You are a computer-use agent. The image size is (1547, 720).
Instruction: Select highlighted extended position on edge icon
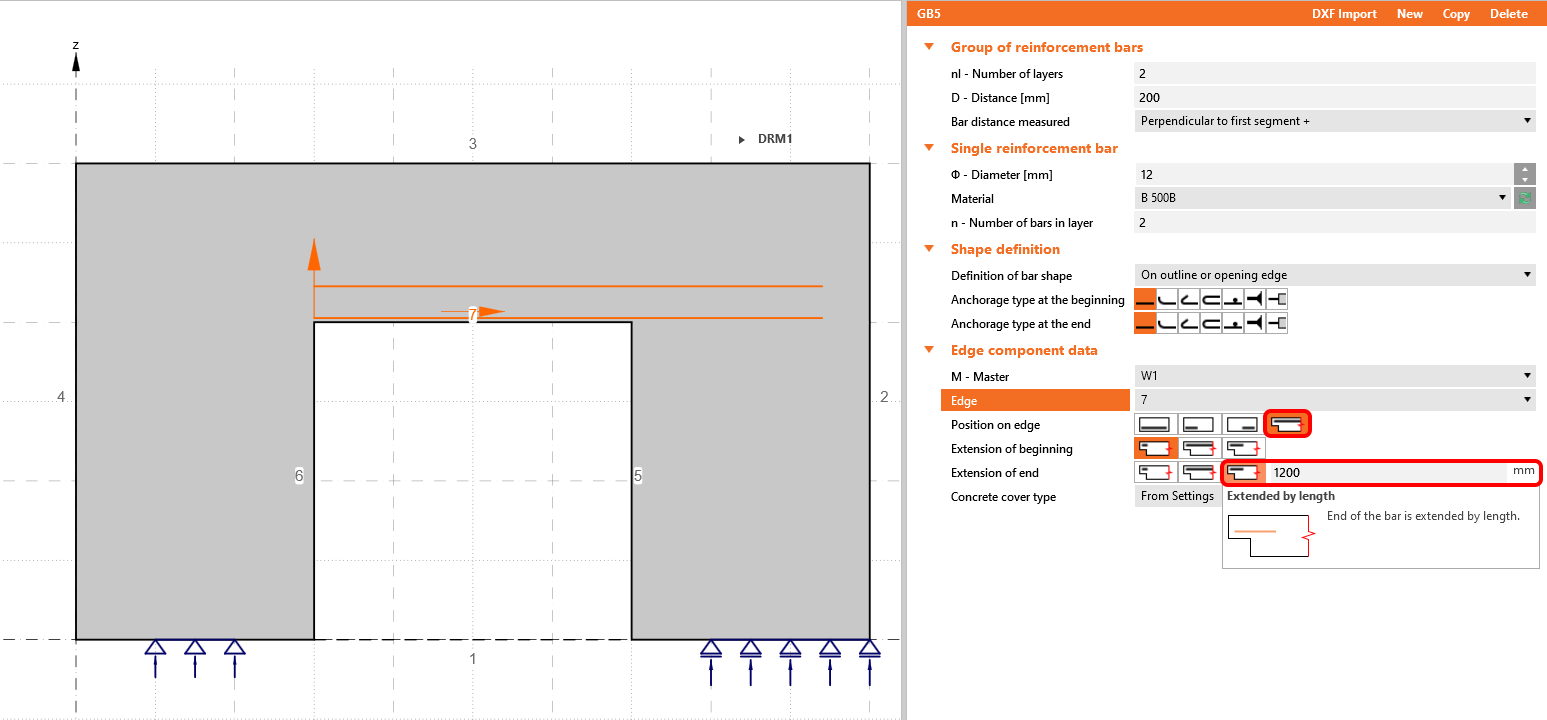pyautogui.click(x=1287, y=425)
